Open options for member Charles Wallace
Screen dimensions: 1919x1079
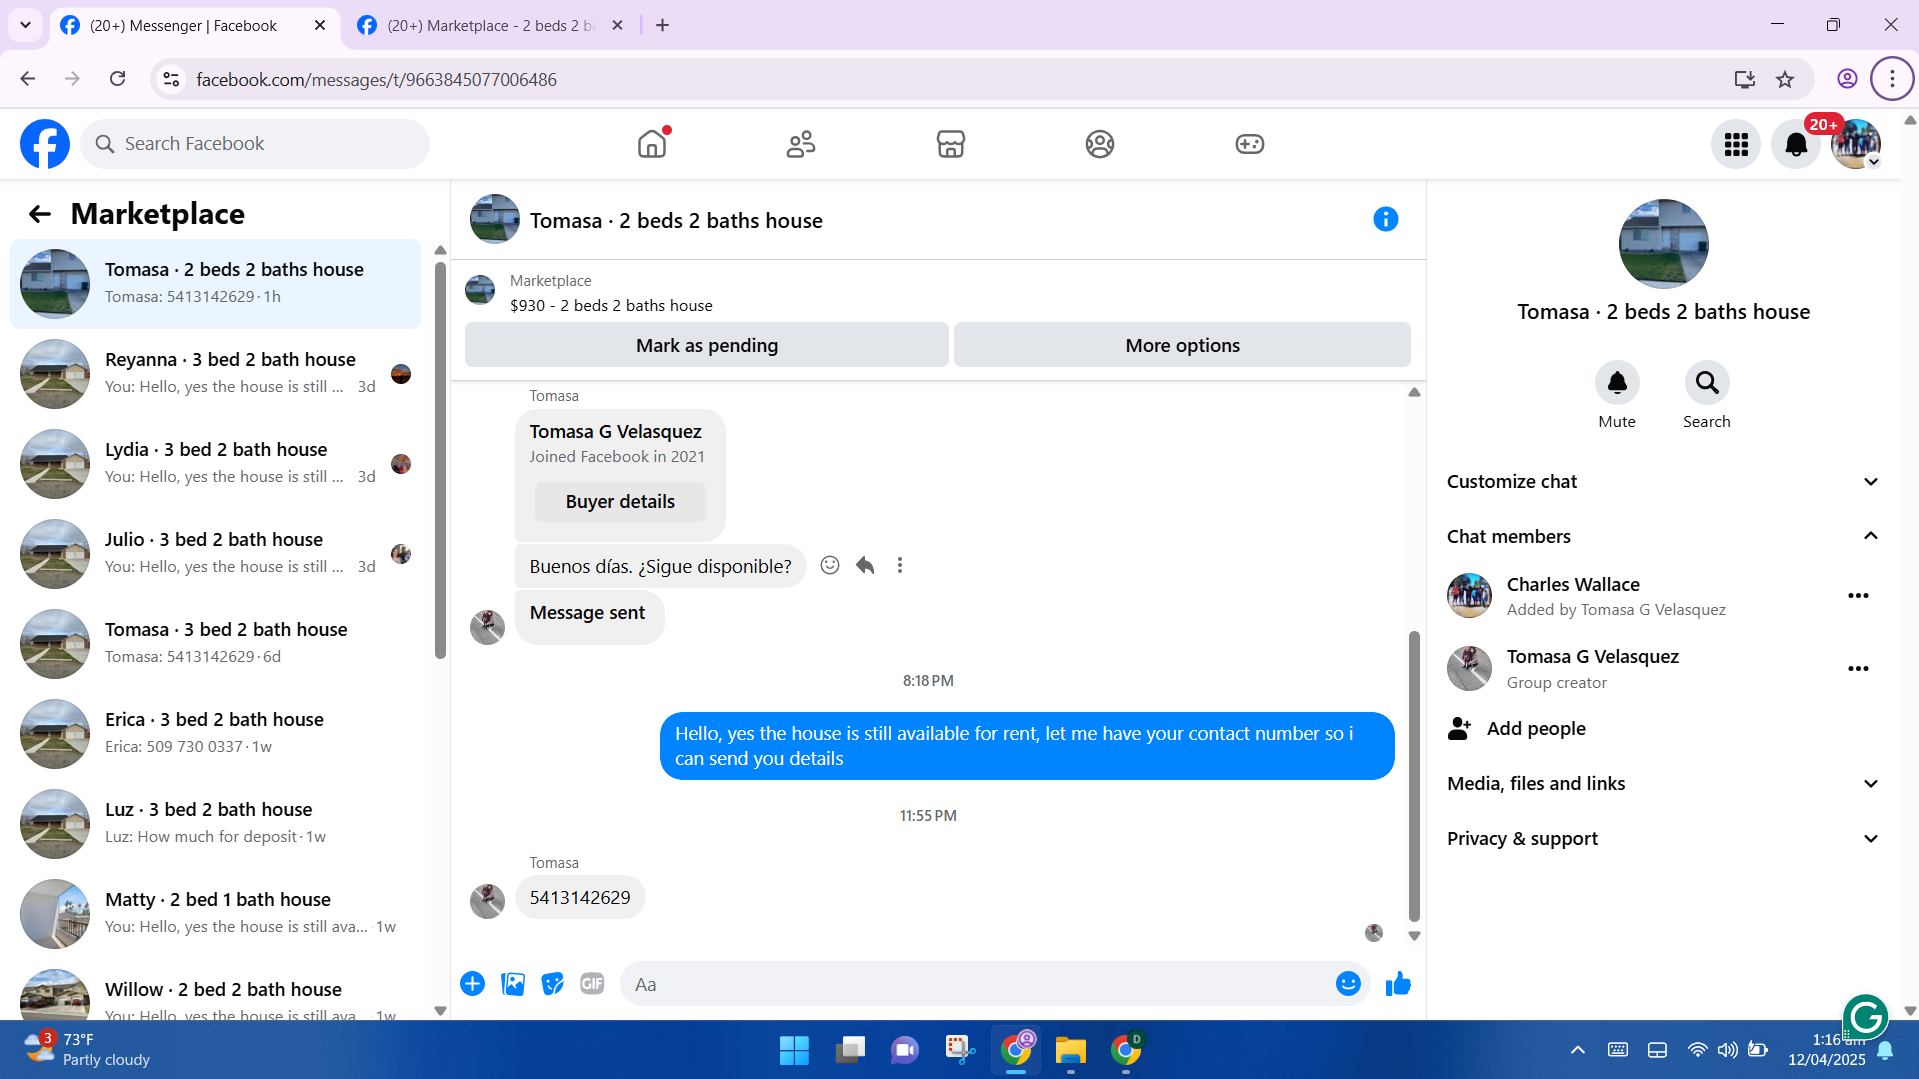(x=1858, y=596)
